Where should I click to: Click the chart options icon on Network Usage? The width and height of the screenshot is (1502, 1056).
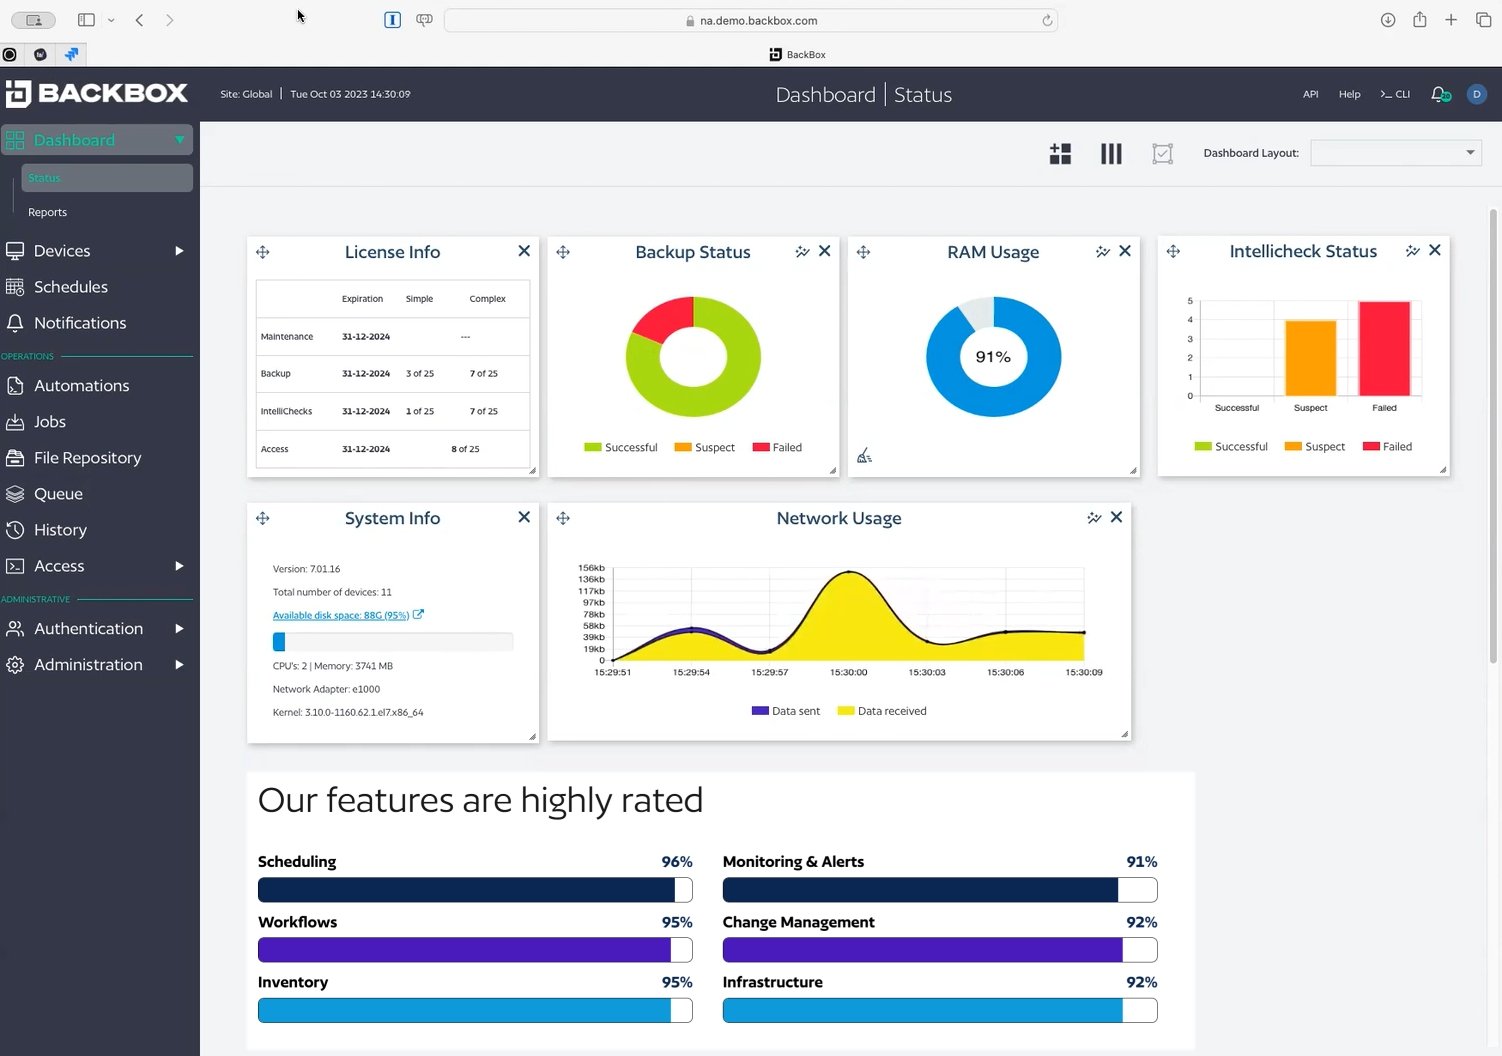tap(1094, 518)
